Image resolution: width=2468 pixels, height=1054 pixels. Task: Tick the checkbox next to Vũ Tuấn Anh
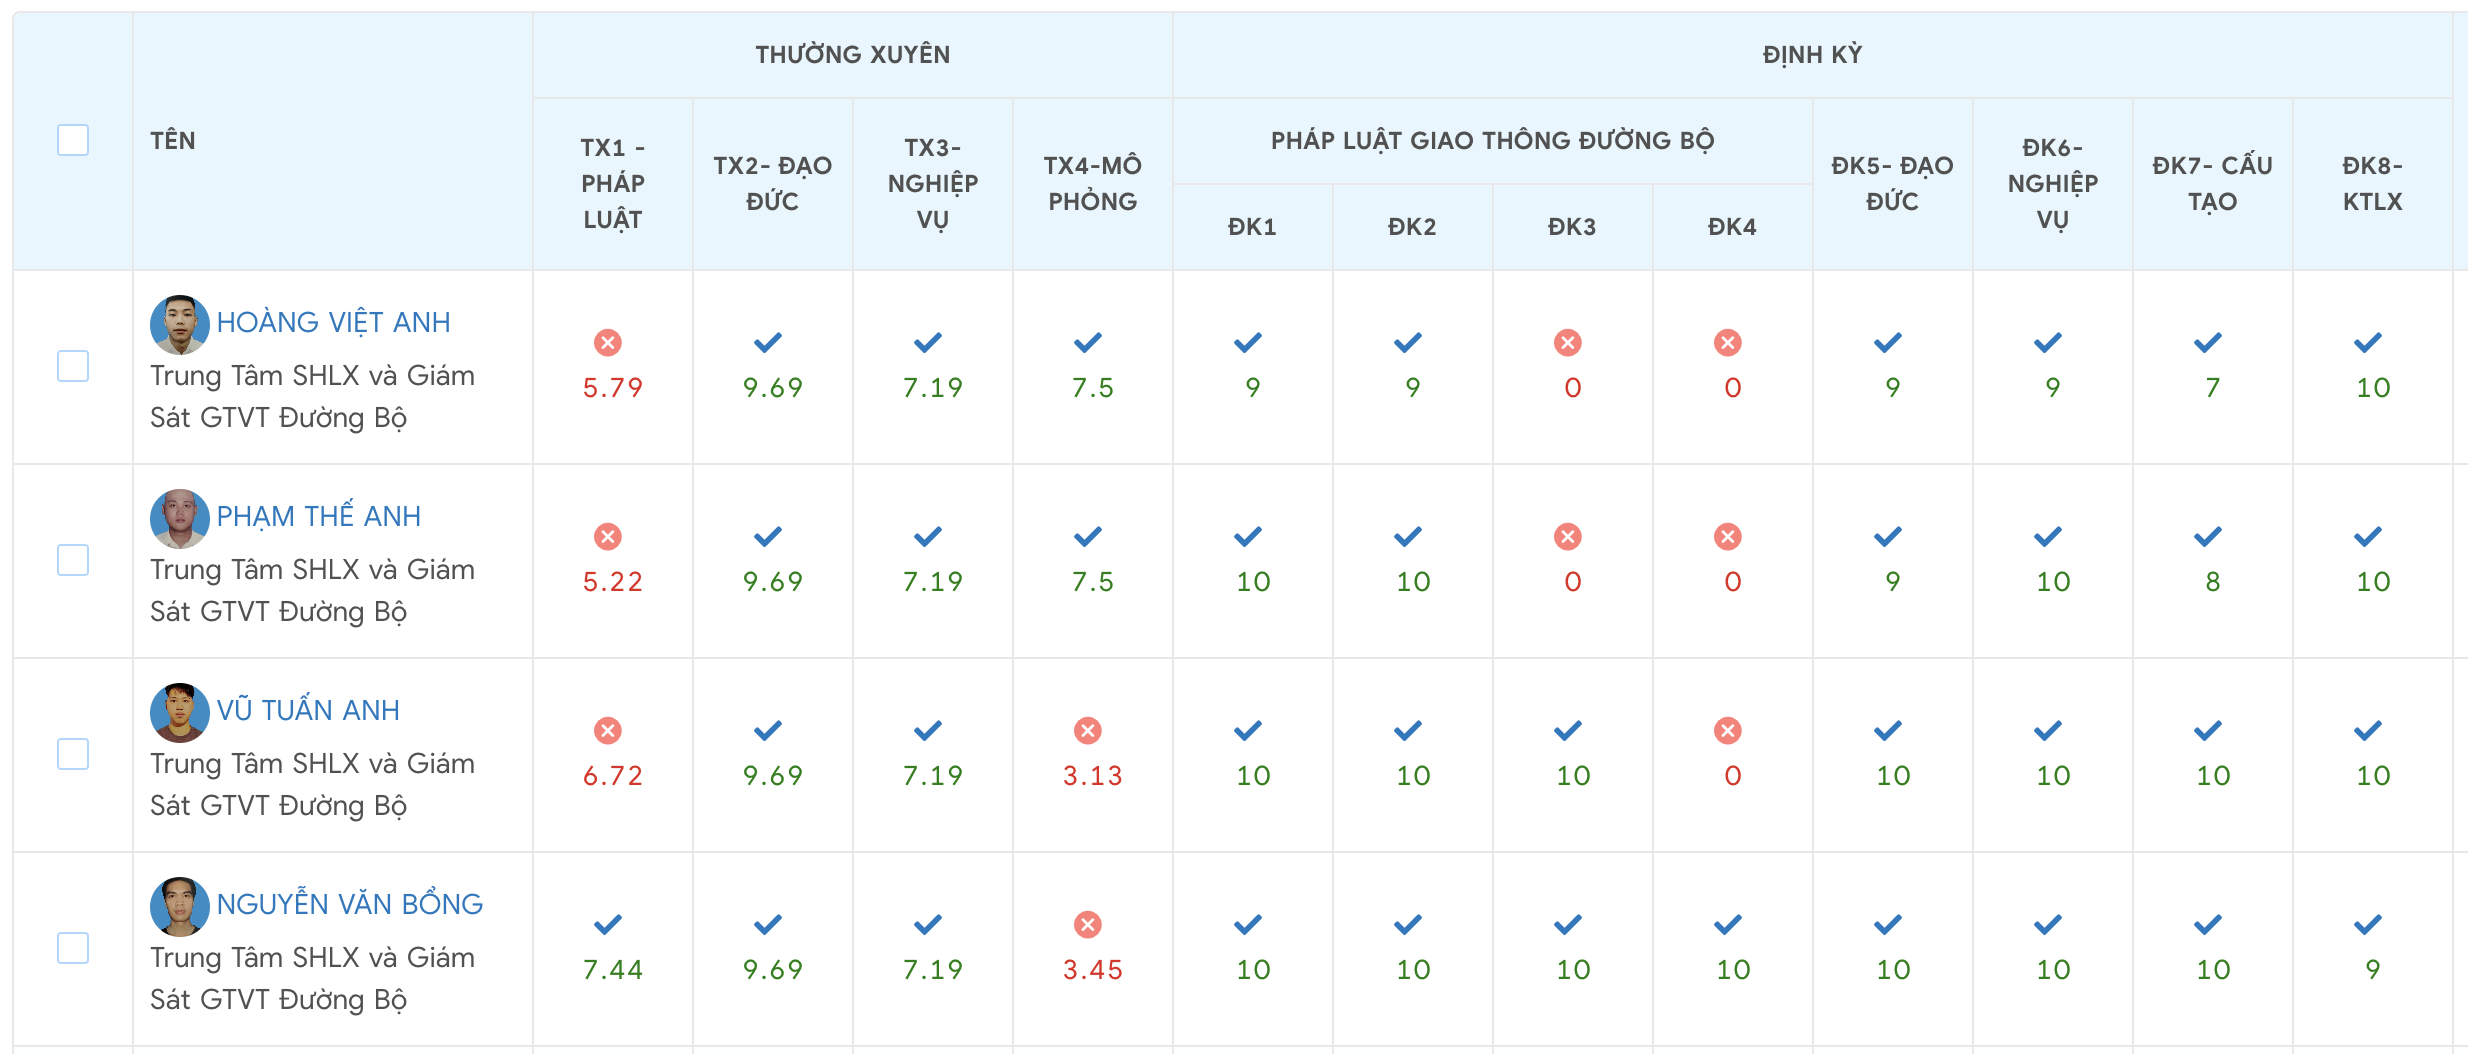pos(73,754)
